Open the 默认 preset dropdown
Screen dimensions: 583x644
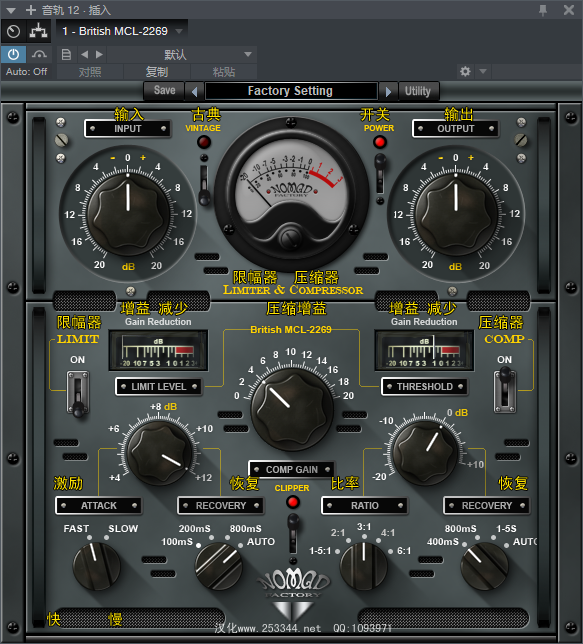(182, 55)
